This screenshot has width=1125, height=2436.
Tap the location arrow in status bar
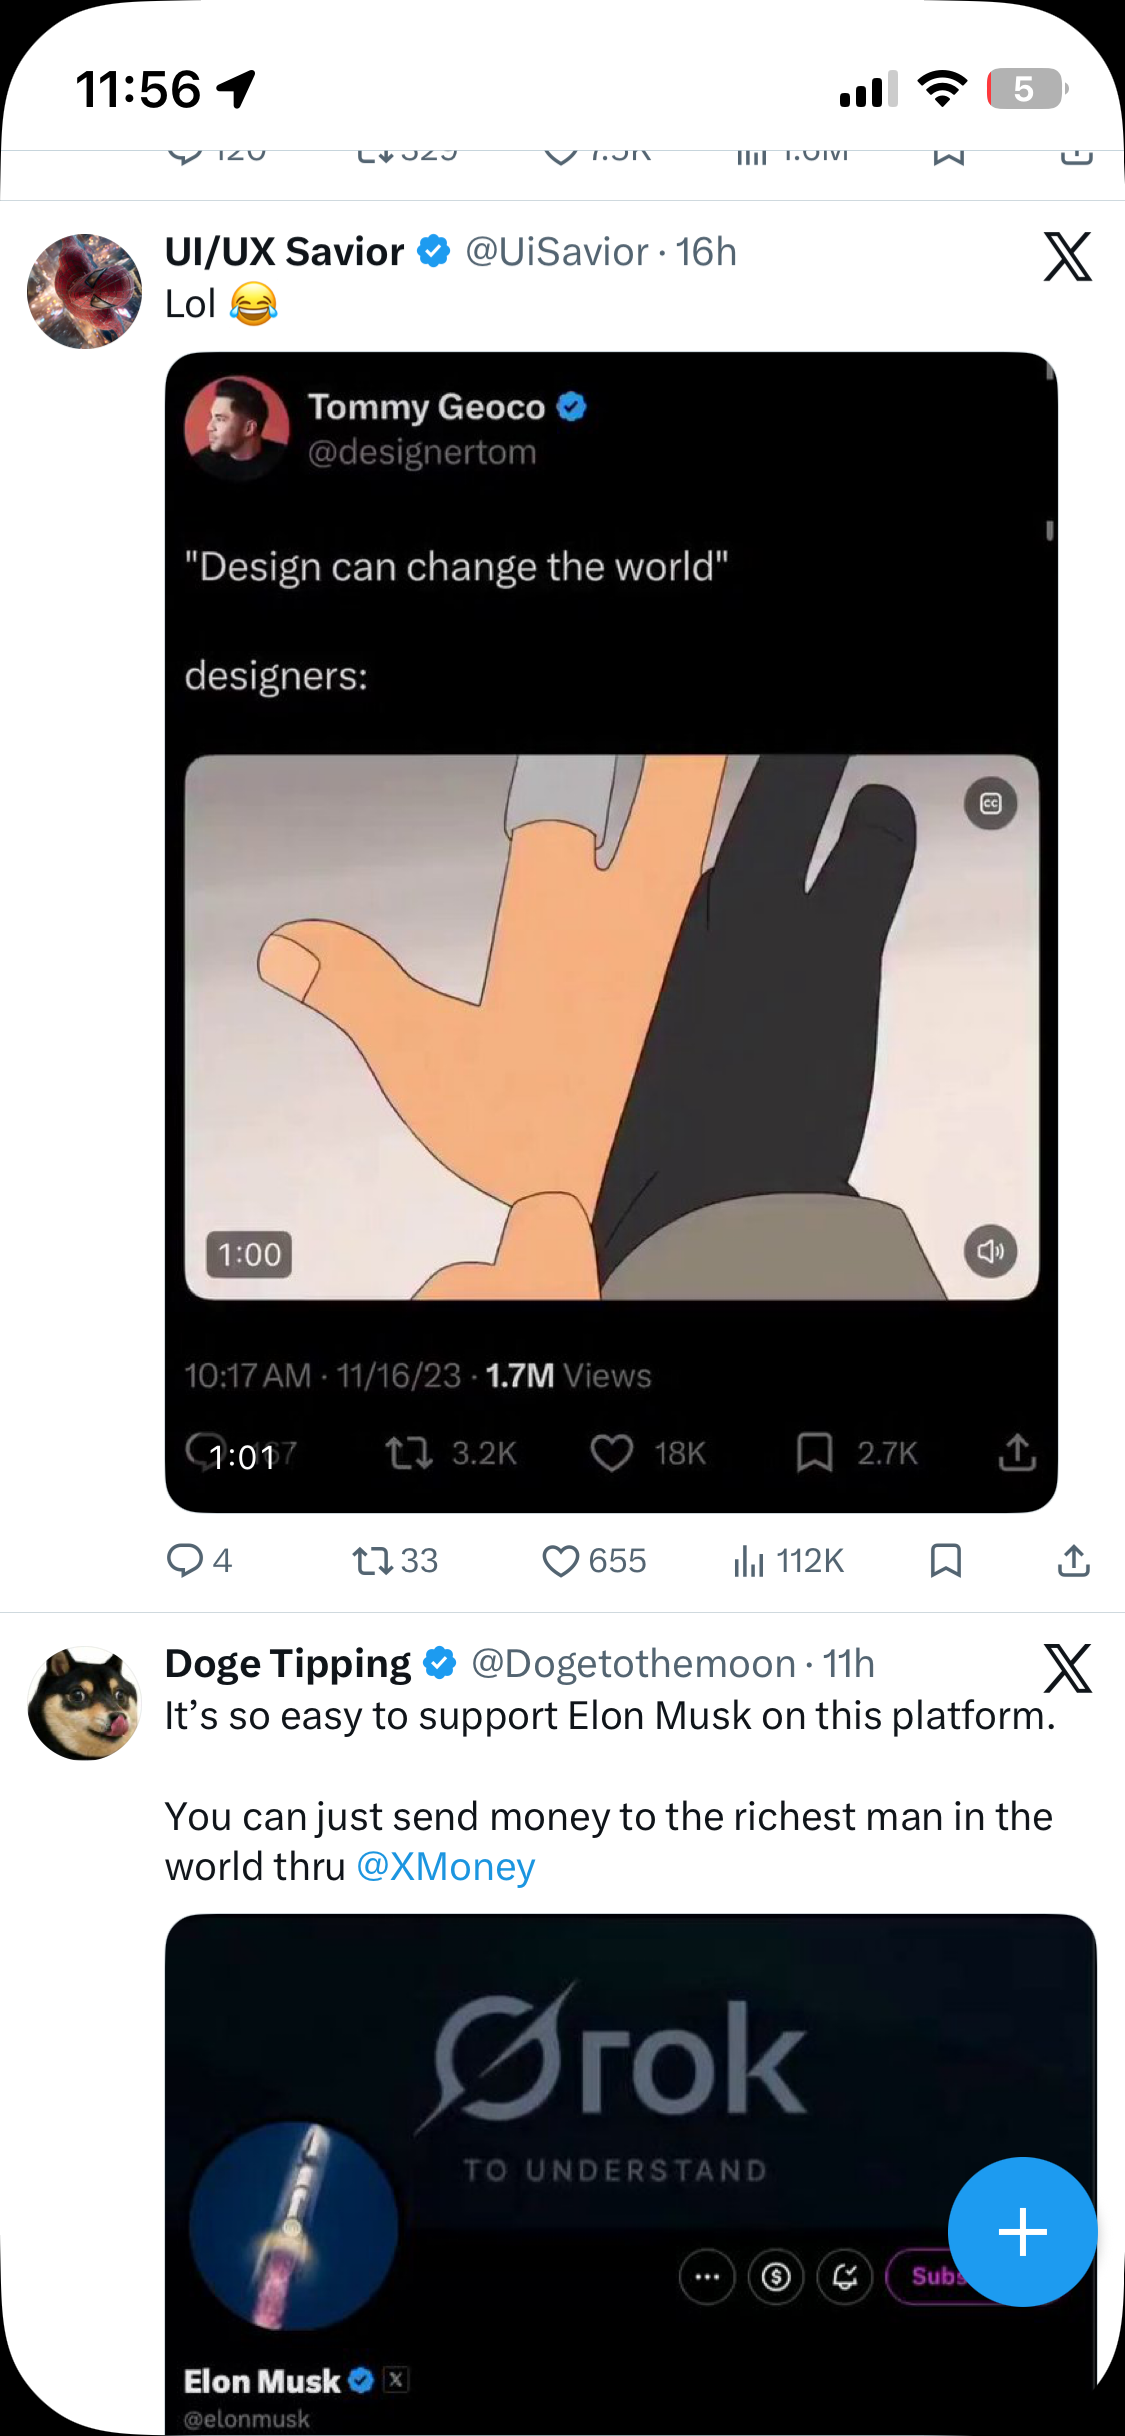point(236,89)
